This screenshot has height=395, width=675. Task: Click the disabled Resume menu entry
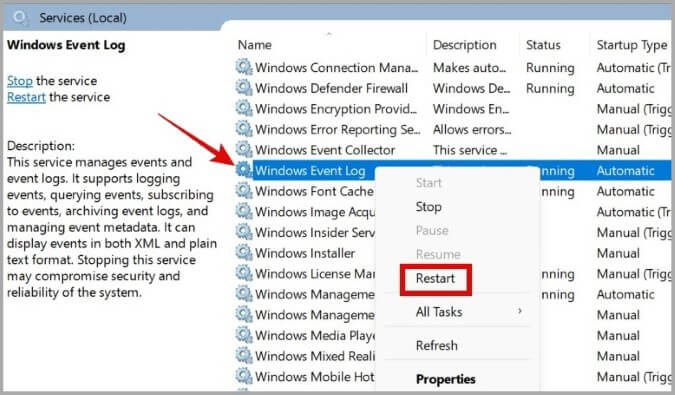click(438, 254)
